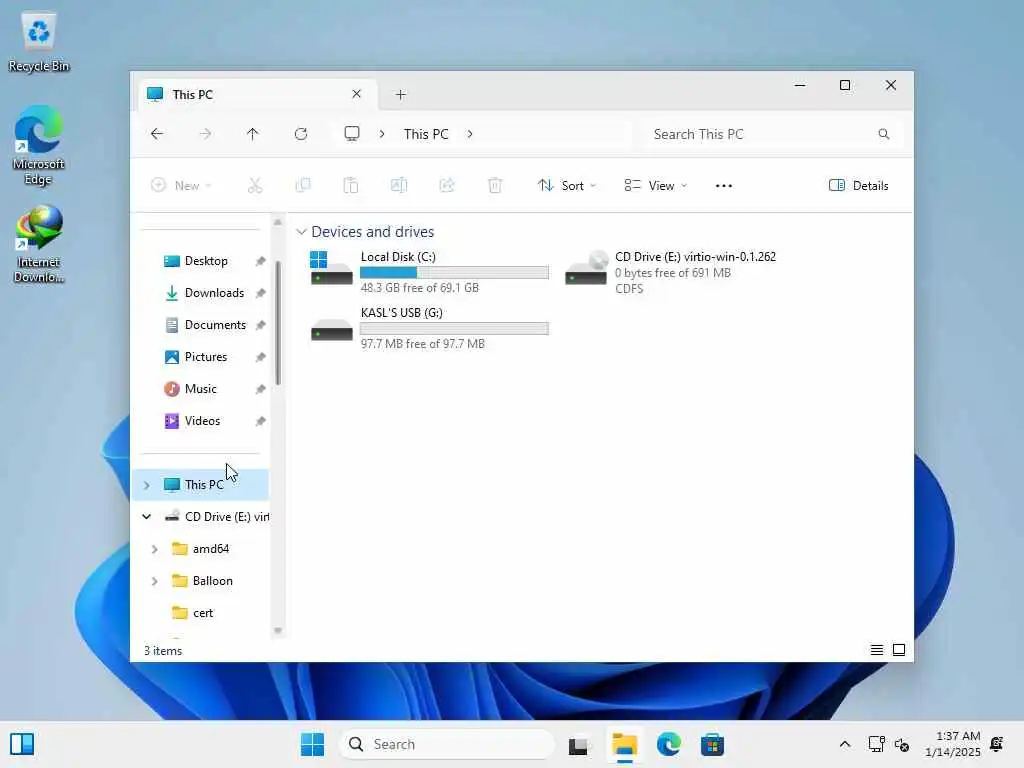
Task: Select KASL'S USB (G:) drive
Action: (429, 328)
